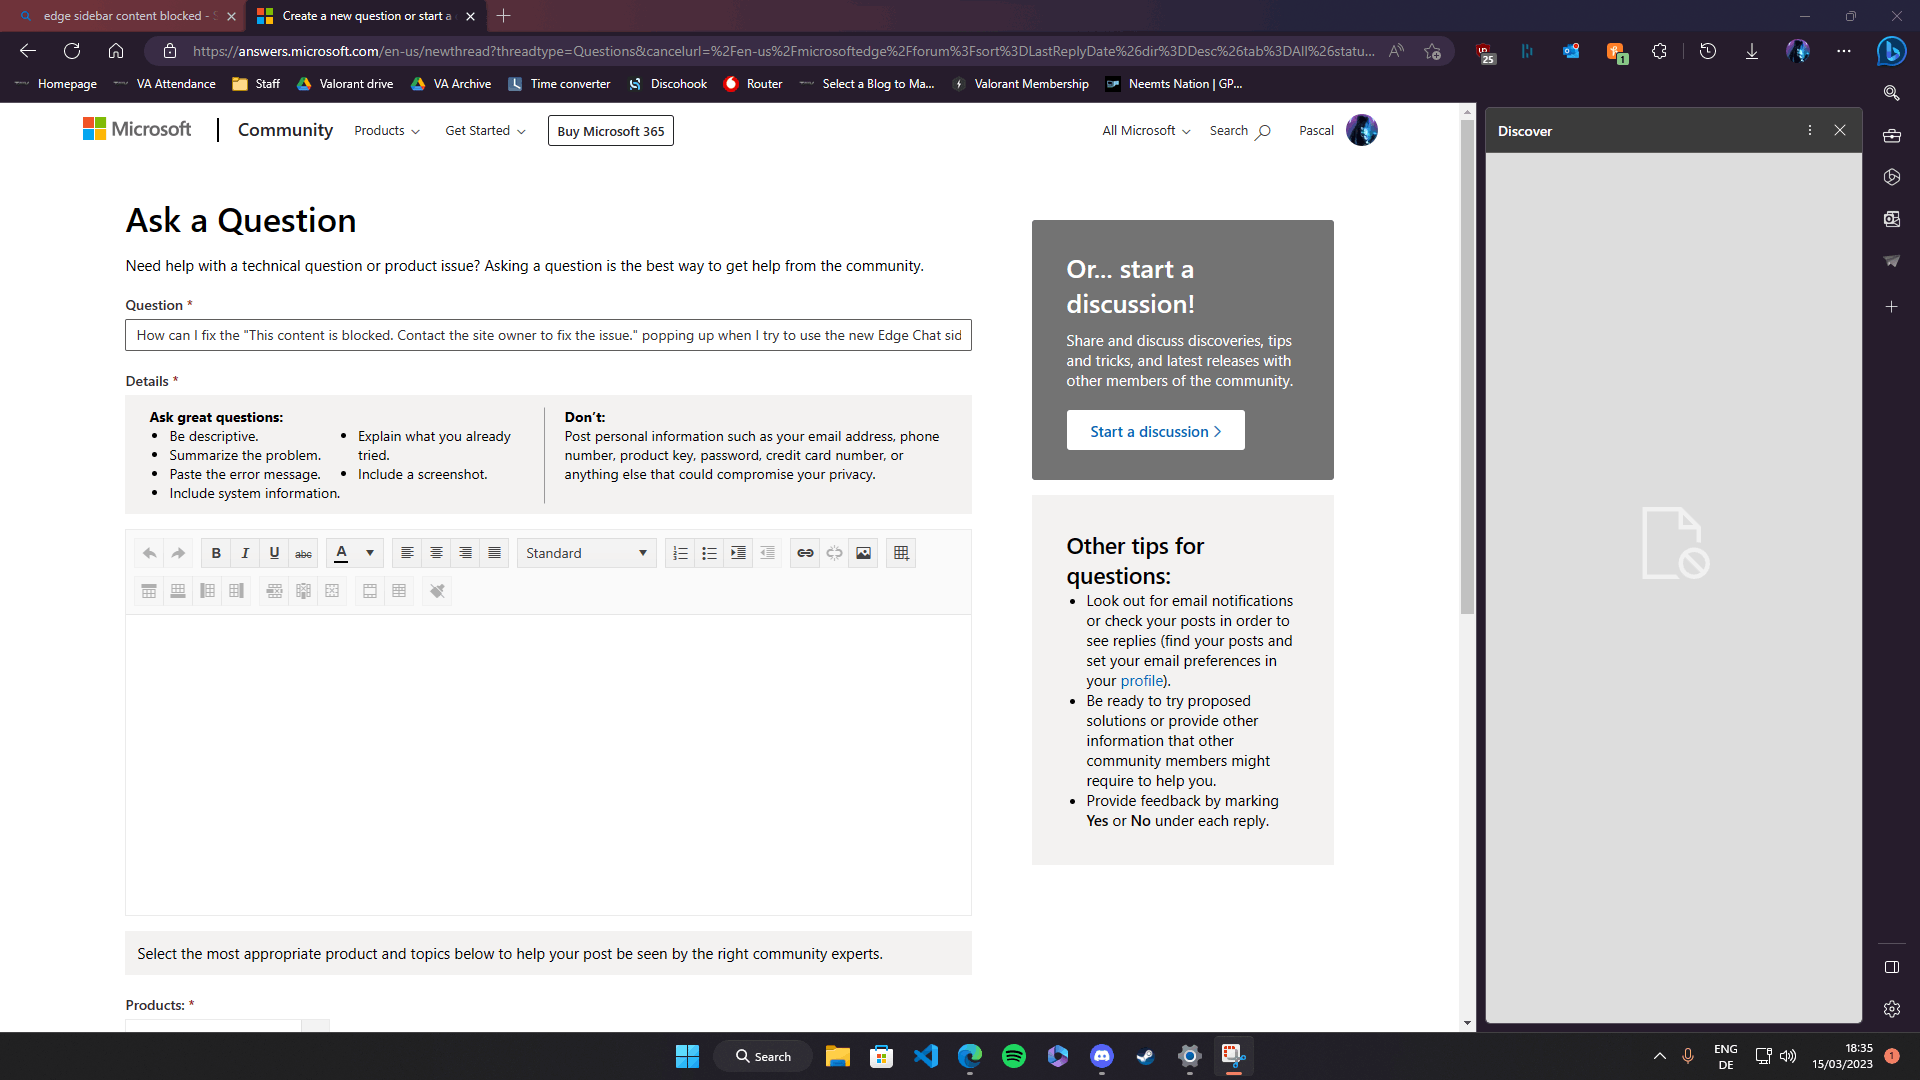
Task: Open Time converter bookmark
Action: point(559,84)
